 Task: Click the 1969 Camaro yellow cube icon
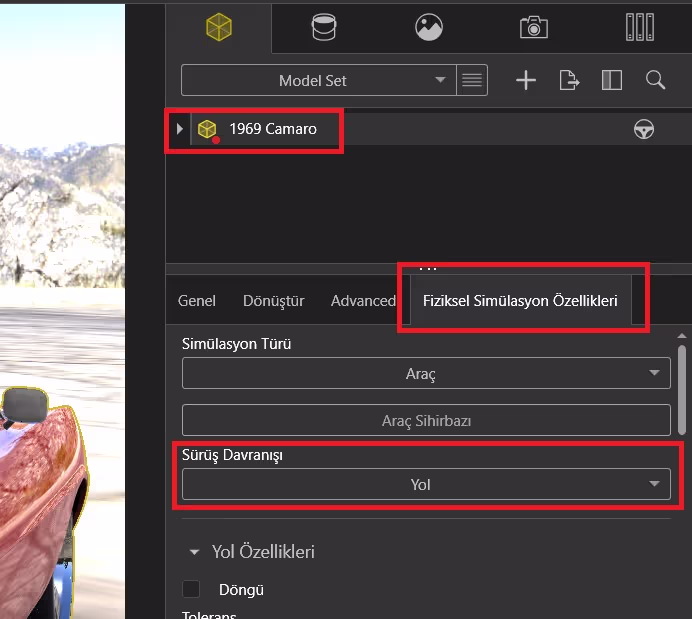point(207,129)
